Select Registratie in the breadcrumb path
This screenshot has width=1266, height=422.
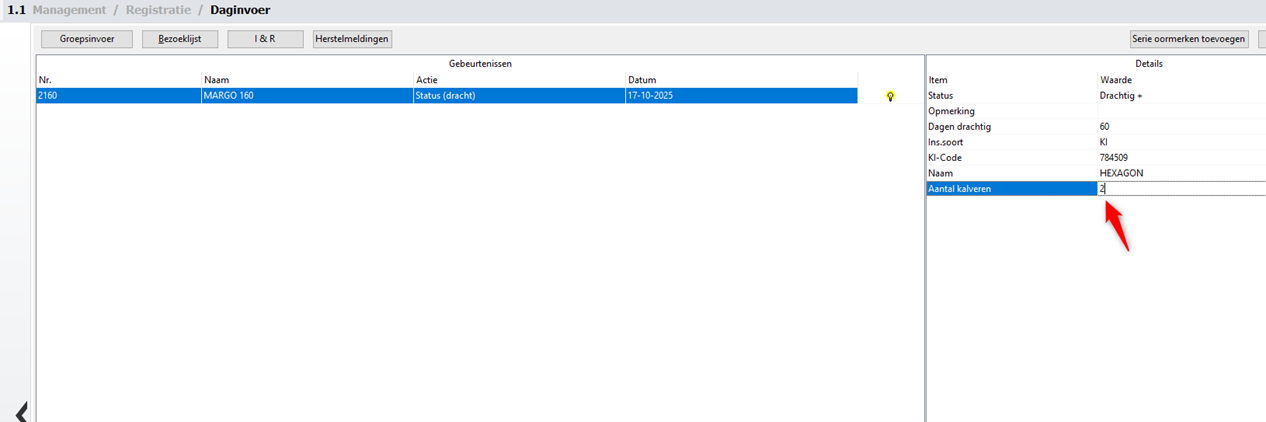click(161, 10)
